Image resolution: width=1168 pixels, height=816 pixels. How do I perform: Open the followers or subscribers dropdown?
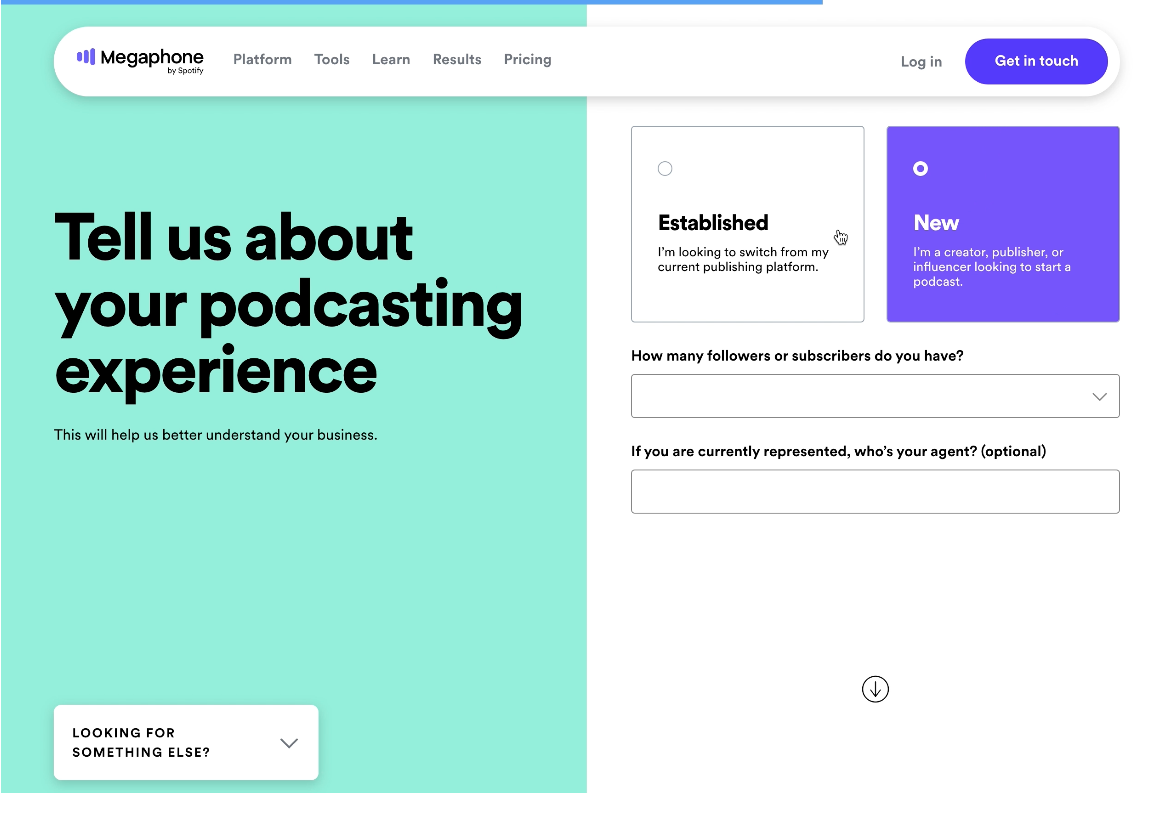875,396
